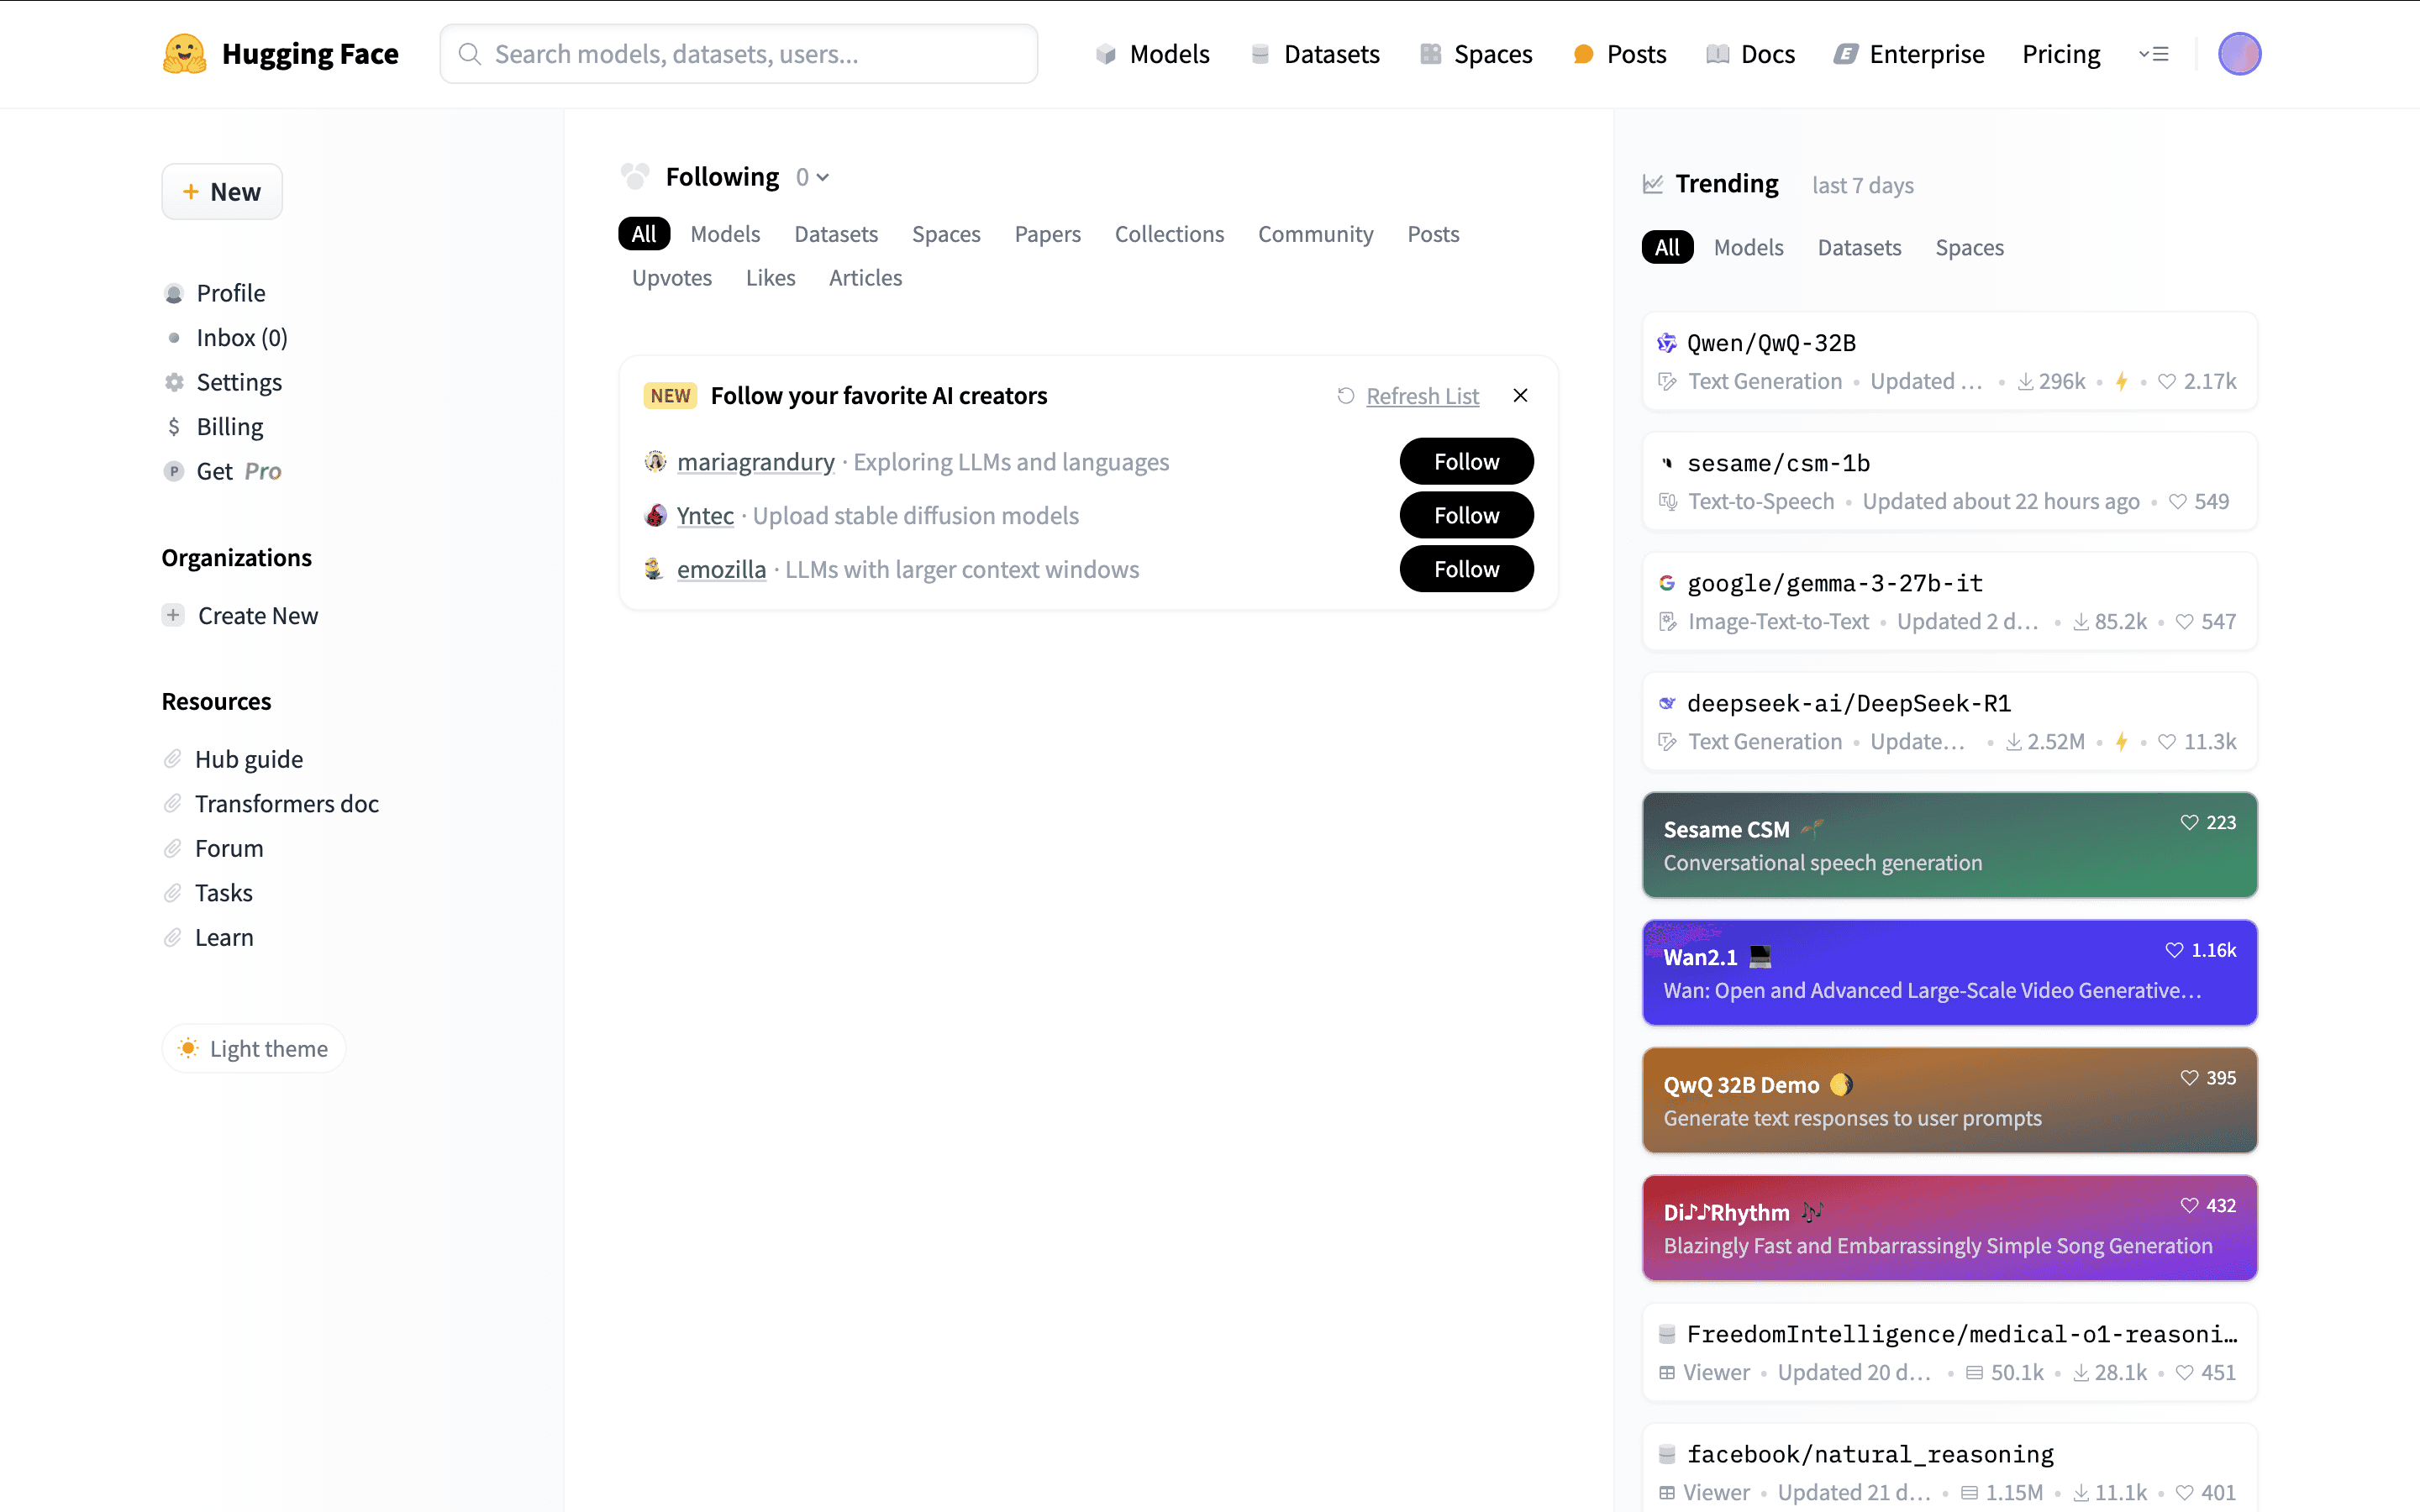This screenshot has width=2420, height=1512.
Task: Select the Spaces tab in Following feed
Action: coord(946,234)
